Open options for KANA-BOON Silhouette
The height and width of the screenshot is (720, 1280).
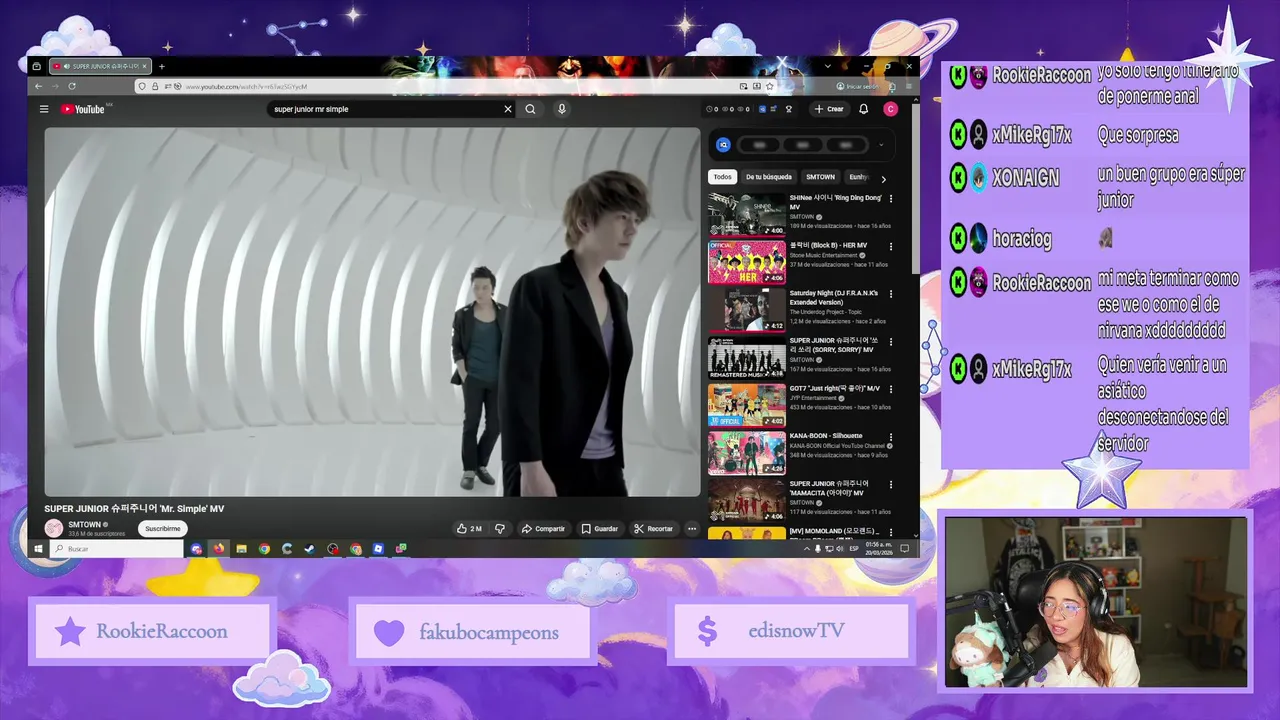pos(891,437)
